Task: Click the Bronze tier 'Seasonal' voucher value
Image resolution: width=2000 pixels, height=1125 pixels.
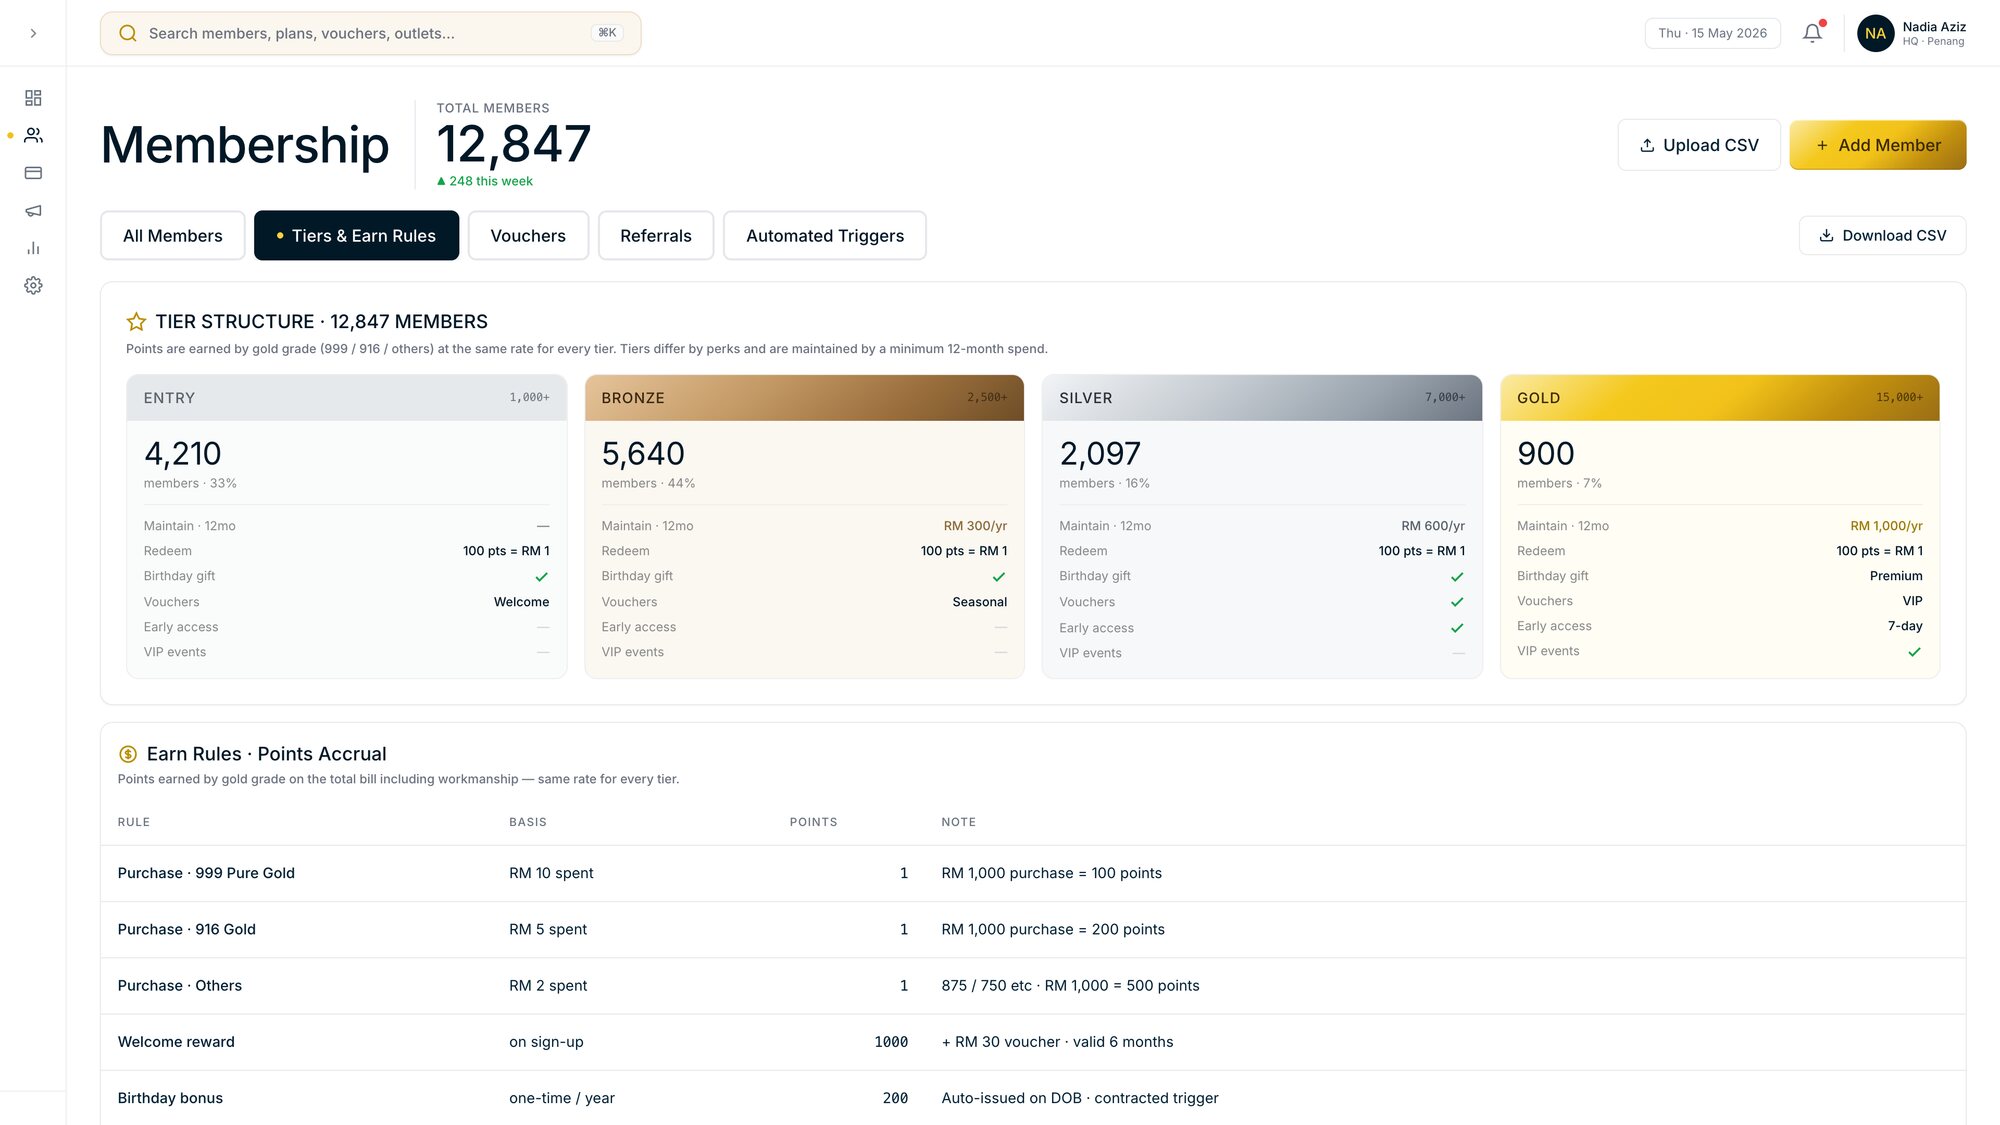Action: click(x=980, y=602)
